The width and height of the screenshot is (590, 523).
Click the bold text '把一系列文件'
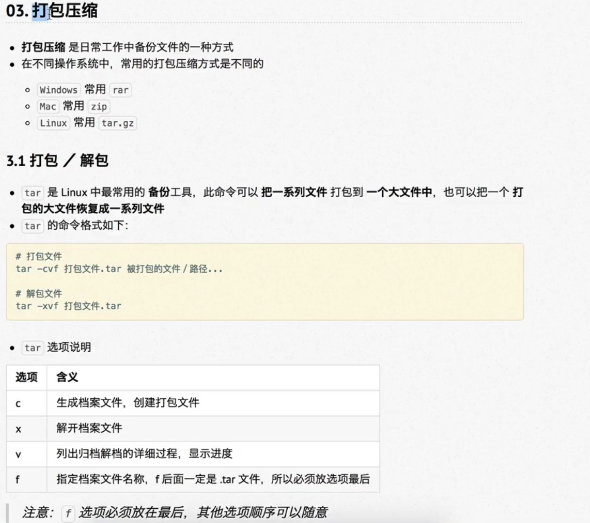(x=294, y=192)
